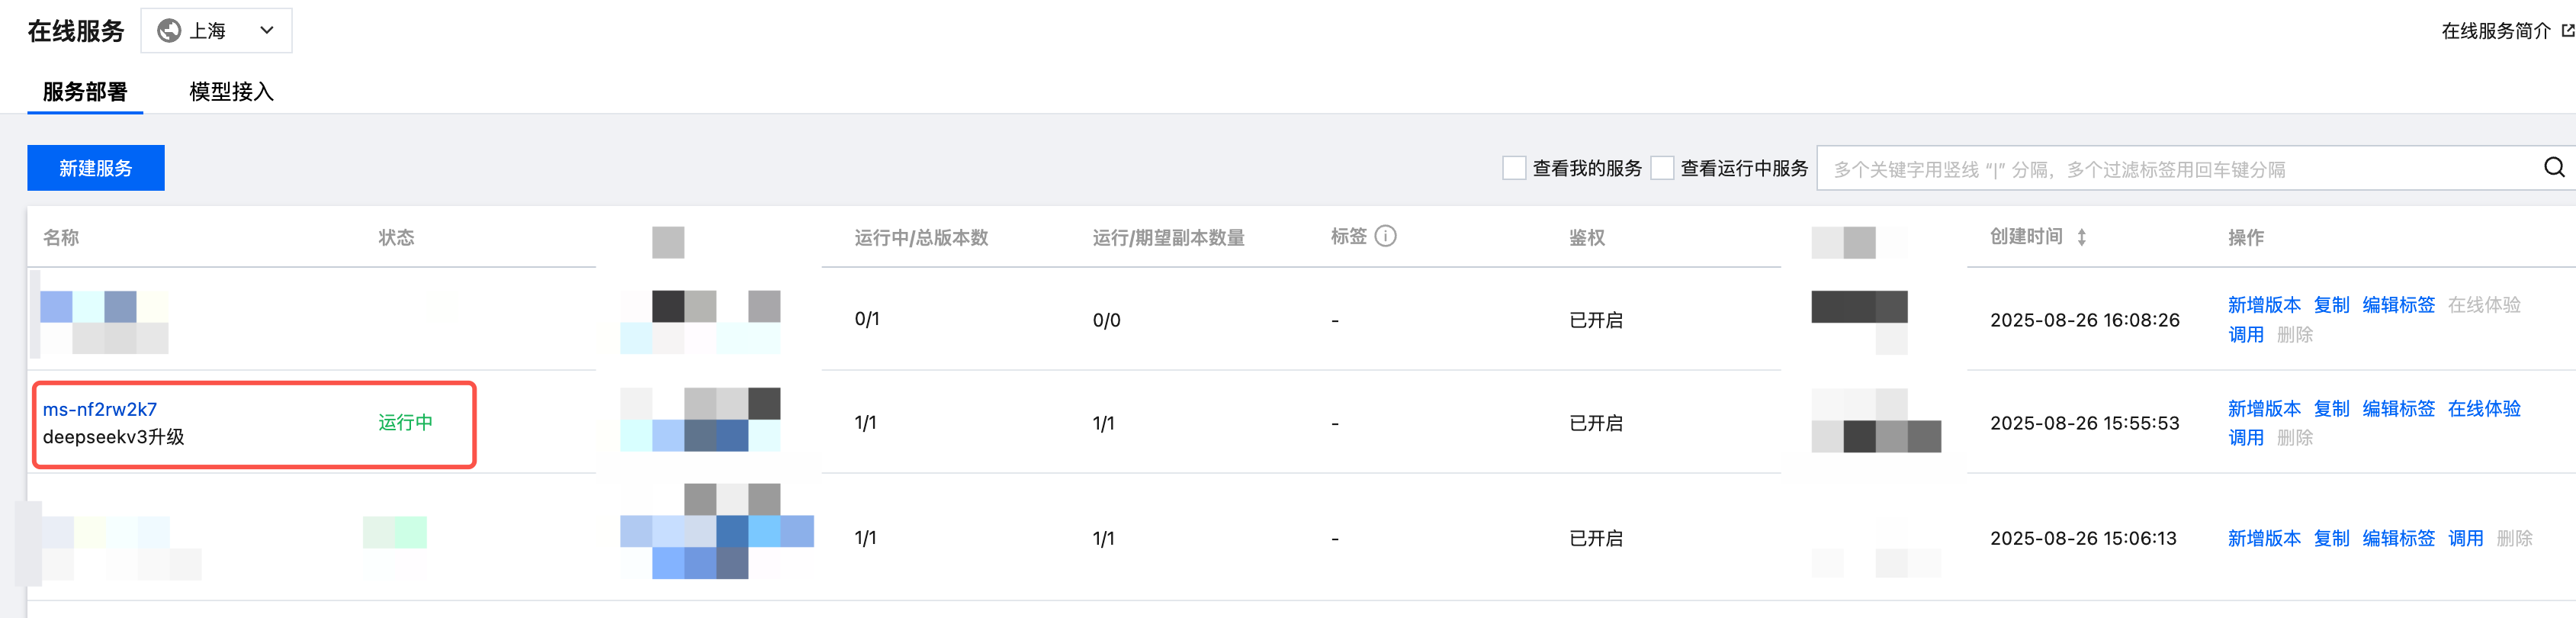Screen dimensions: 2576x618
Task: Open external link icon beside 在线服务简介
Action: 2567,31
